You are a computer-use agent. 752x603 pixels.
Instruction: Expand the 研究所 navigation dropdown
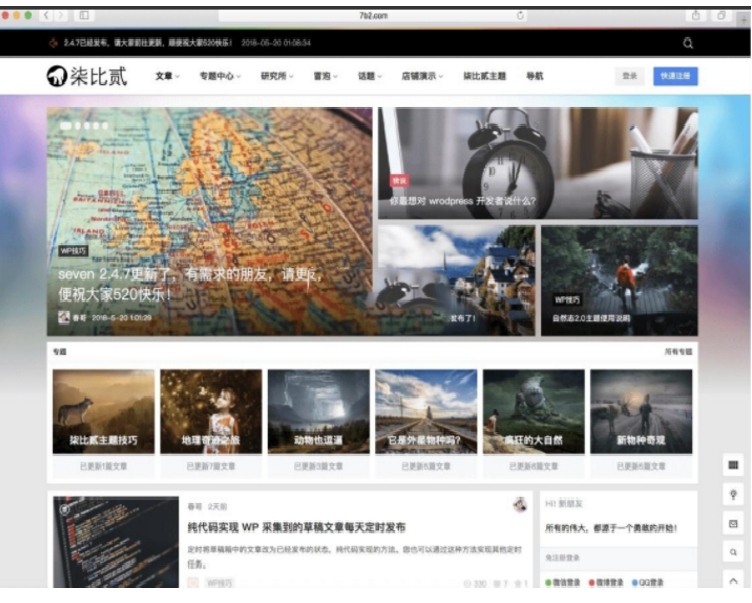[277, 76]
